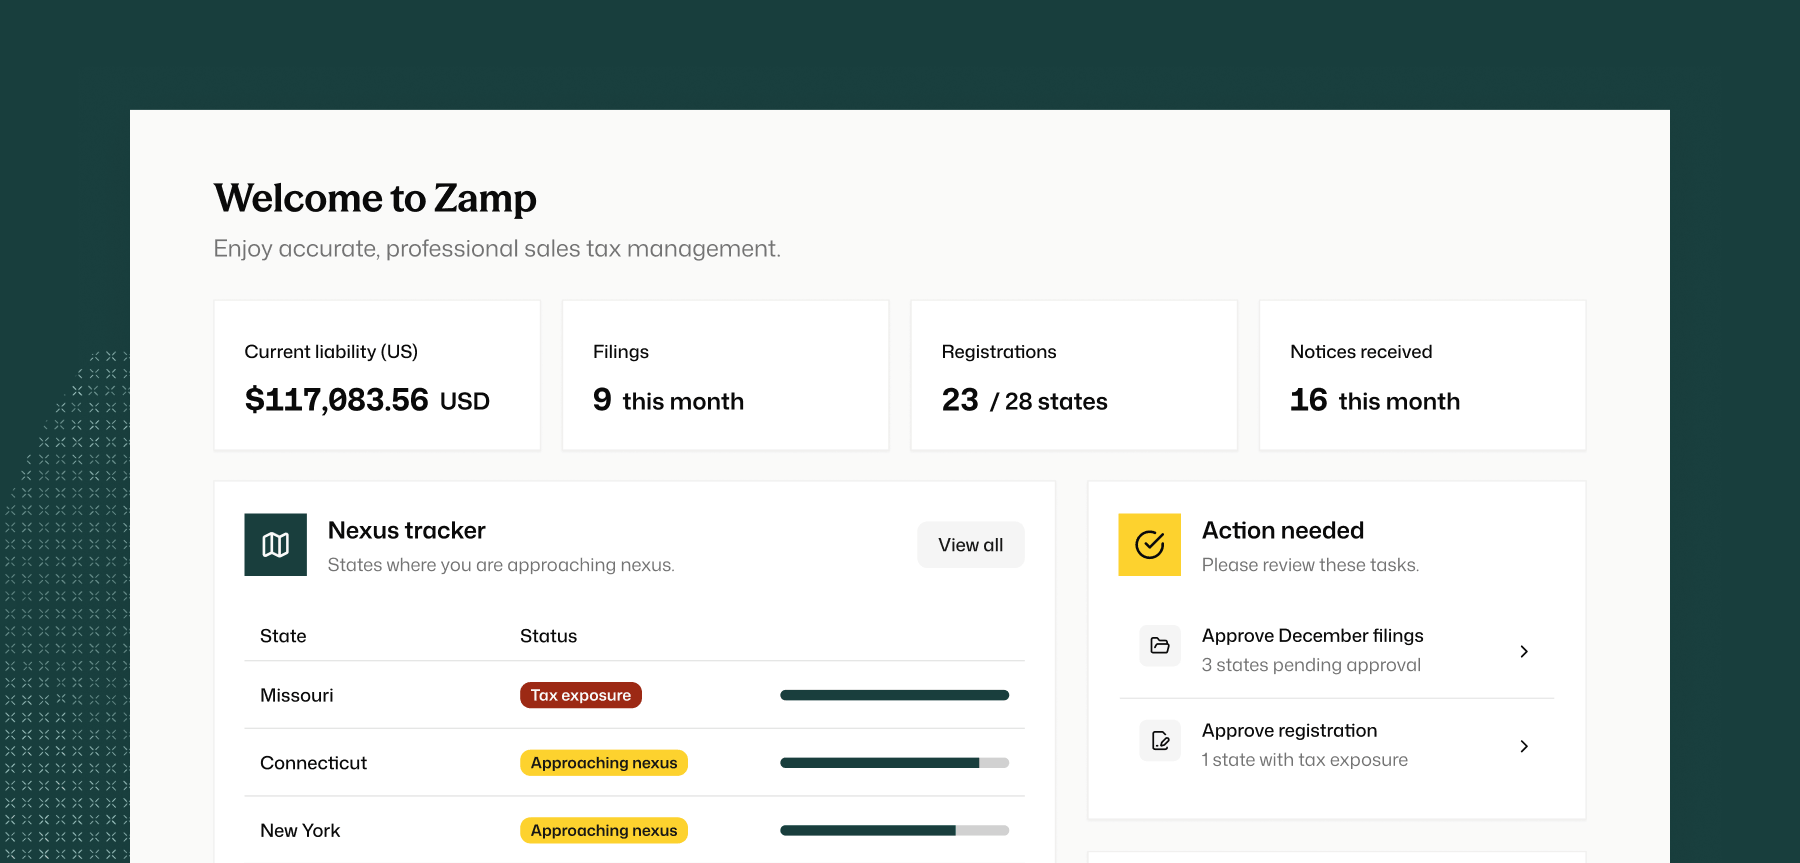The height and width of the screenshot is (863, 1800).
Task: Click the Action needed checkmark icon
Action: [1150, 545]
